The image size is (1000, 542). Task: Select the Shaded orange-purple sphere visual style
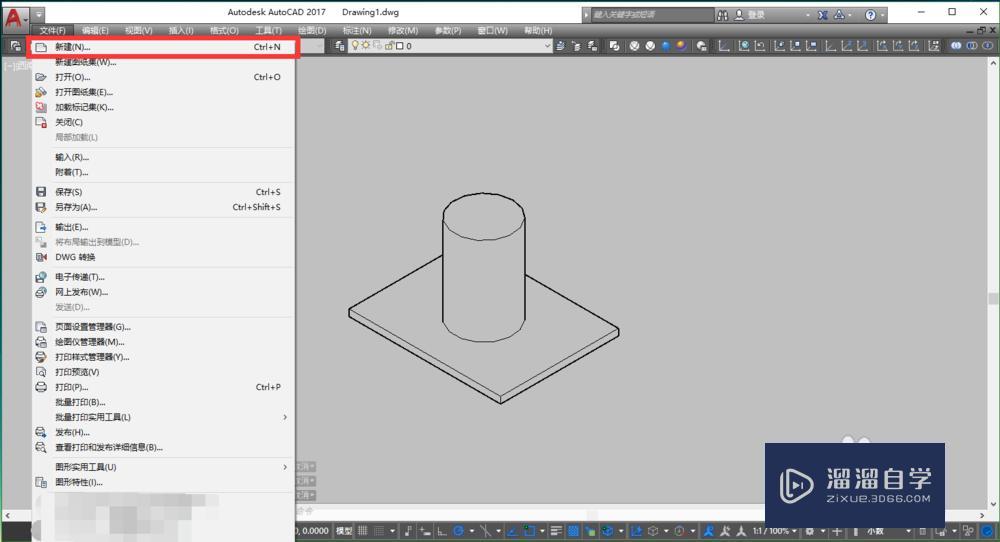[x=681, y=46]
